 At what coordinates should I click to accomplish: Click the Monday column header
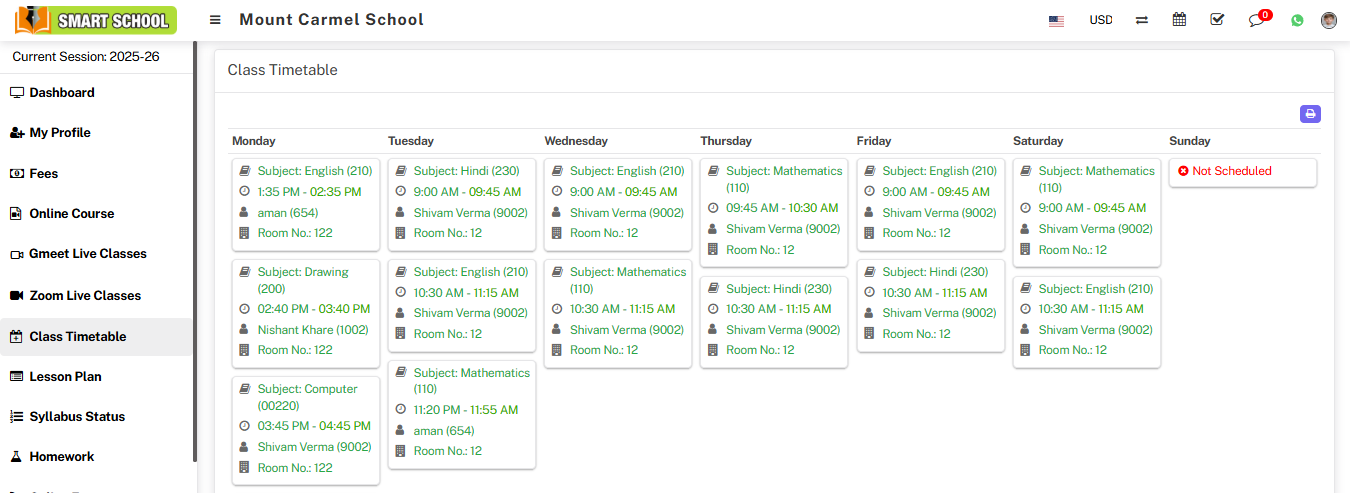click(254, 141)
